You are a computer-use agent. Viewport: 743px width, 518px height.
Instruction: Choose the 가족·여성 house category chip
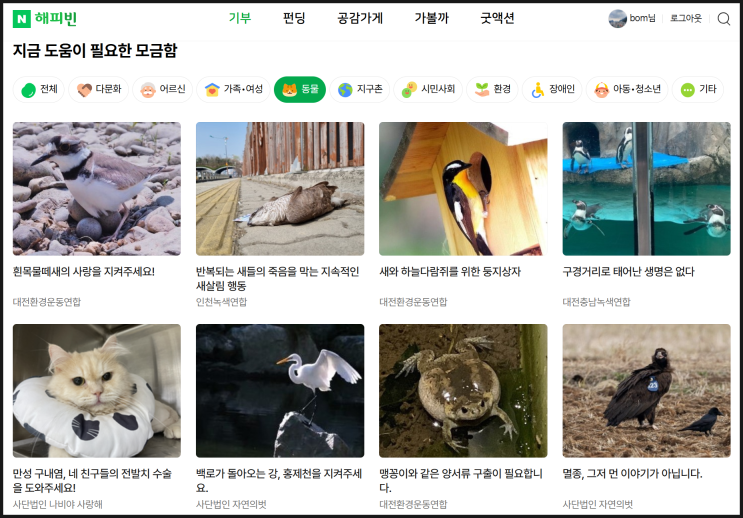[233, 89]
